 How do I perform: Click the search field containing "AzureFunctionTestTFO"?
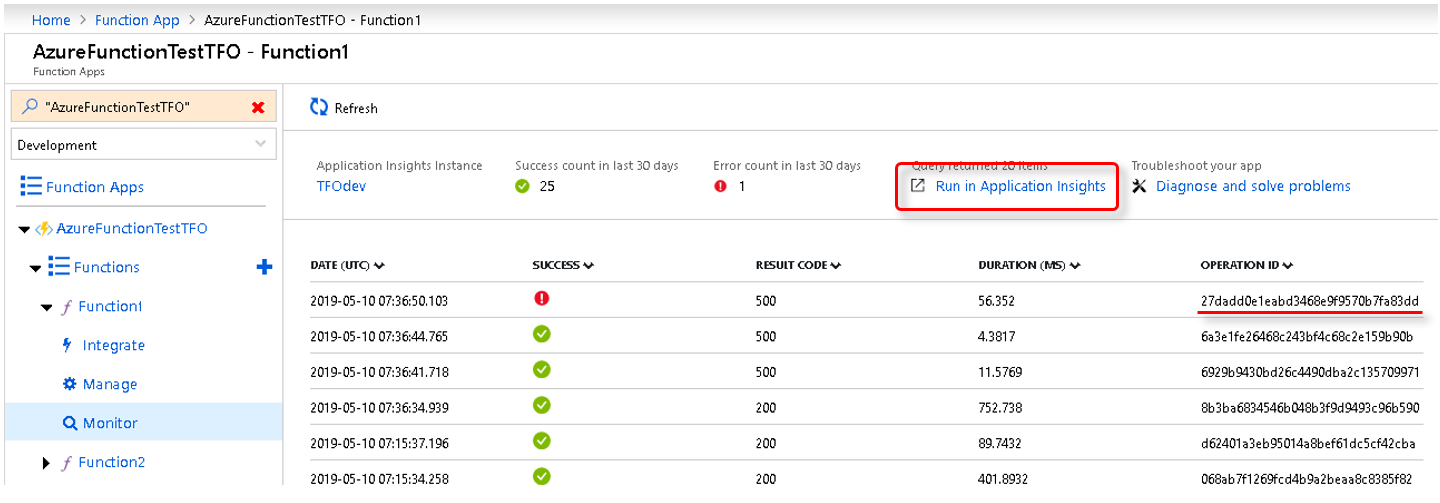point(130,107)
